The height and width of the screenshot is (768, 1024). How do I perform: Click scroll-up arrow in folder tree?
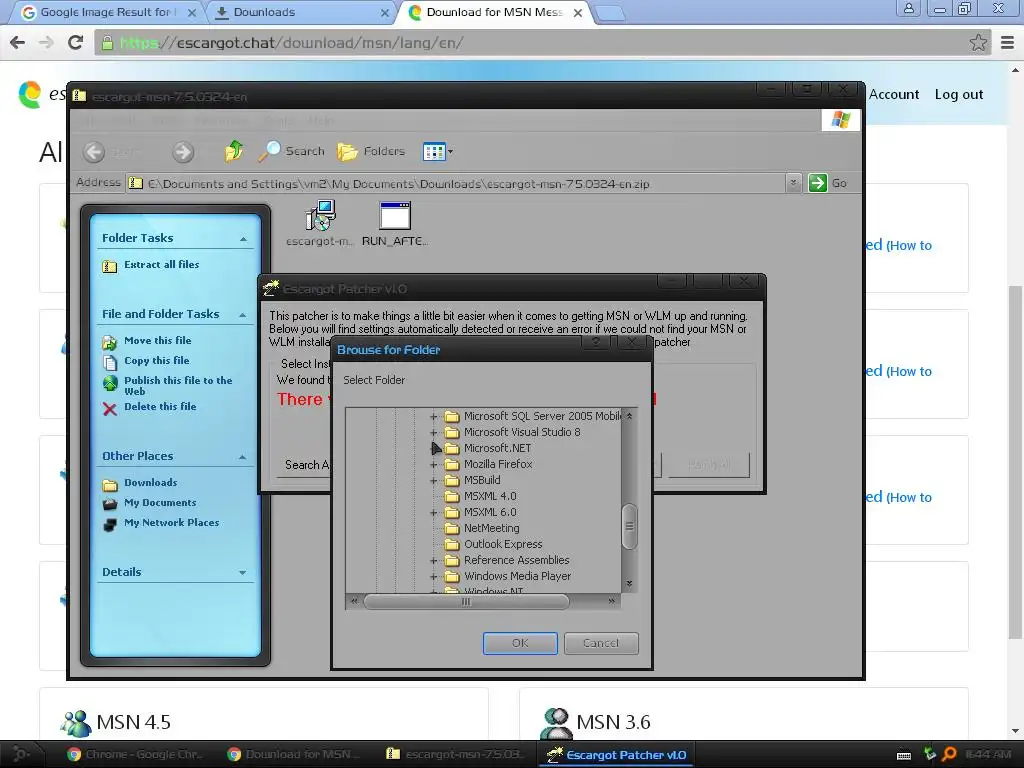pos(629,415)
